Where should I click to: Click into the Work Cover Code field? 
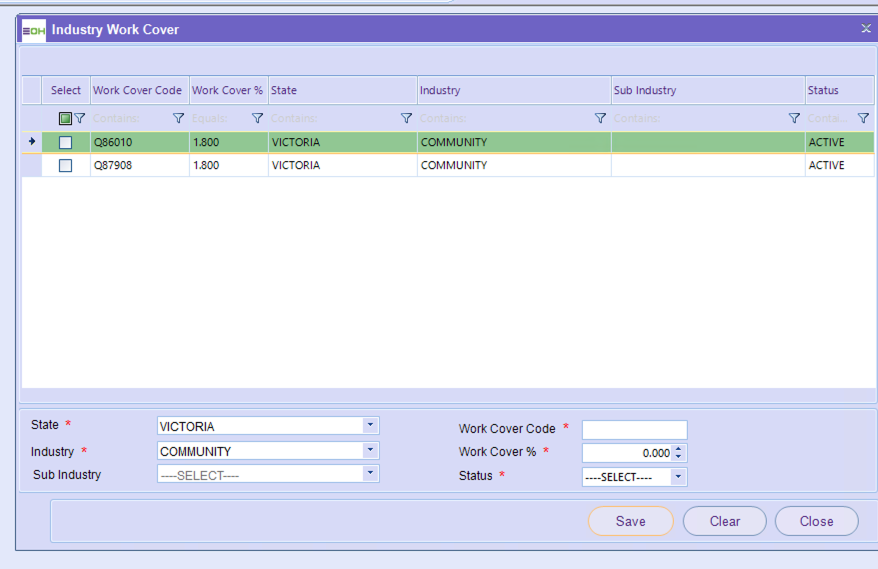[x=634, y=430]
